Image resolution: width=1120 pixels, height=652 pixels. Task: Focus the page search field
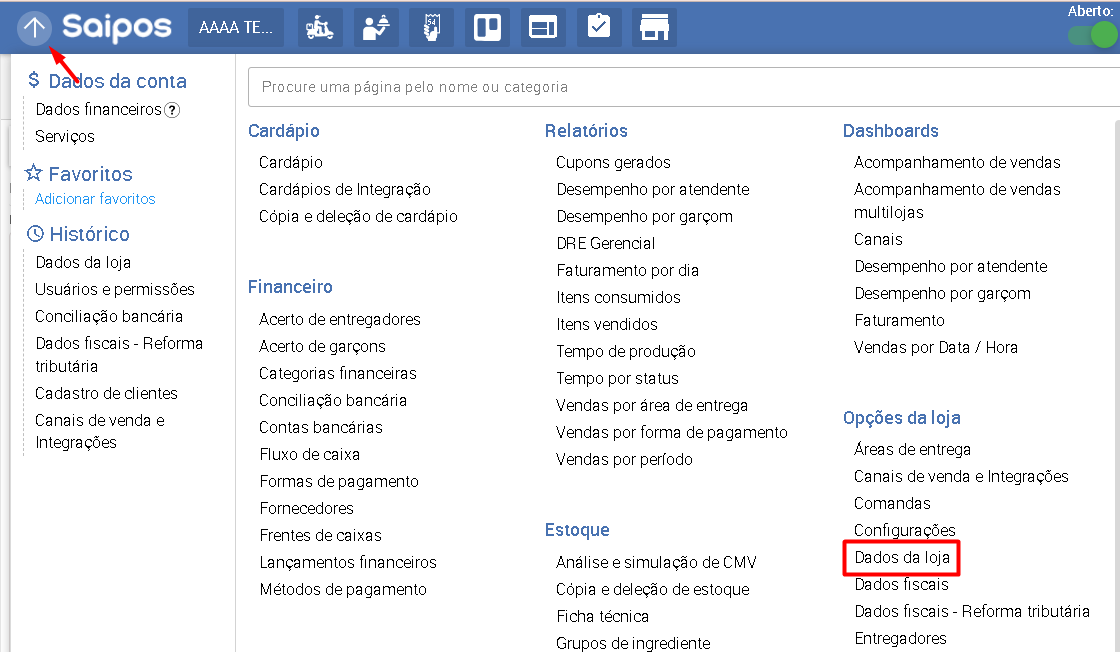tap(684, 87)
